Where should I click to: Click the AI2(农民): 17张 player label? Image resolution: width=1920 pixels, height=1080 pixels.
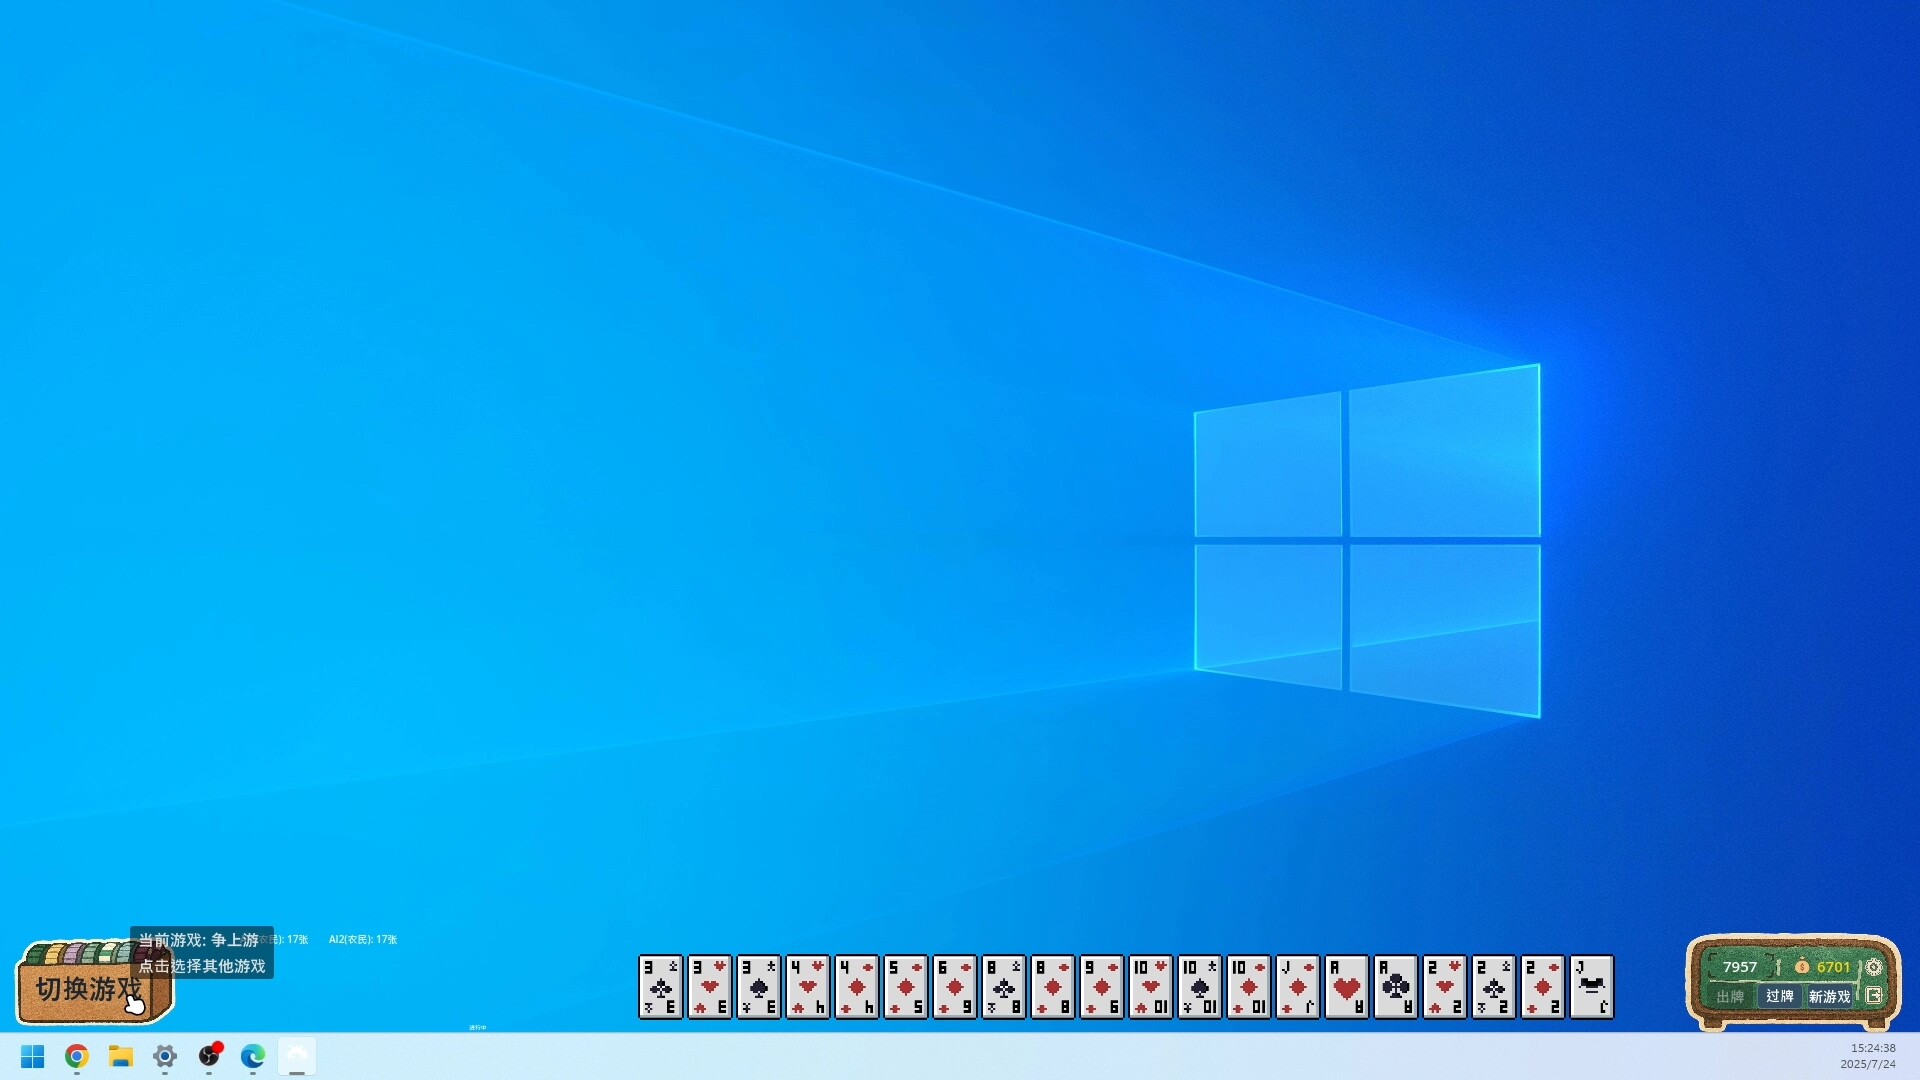(x=362, y=940)
